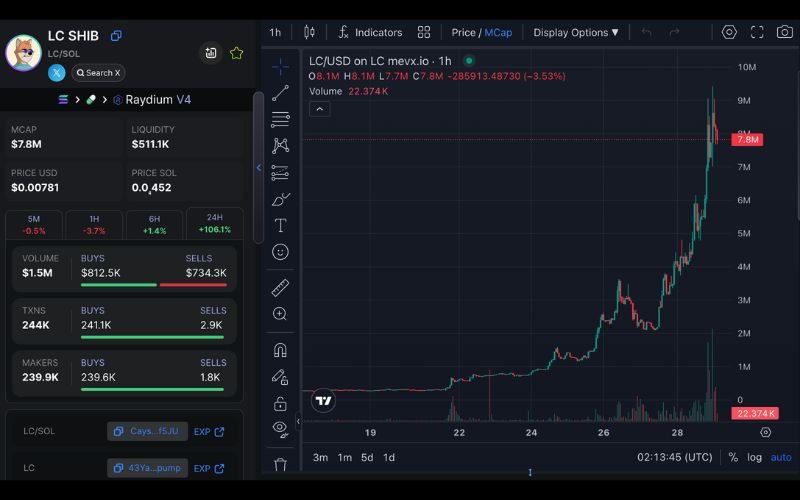800x500 pixels.
Task: Select the Fibonacci retracement lines tool
Action: (x=280, y=119)
